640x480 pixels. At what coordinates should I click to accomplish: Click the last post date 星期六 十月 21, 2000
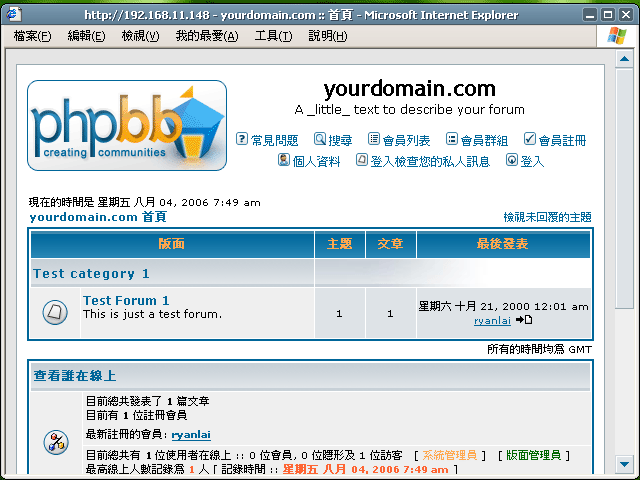[503, 306]
